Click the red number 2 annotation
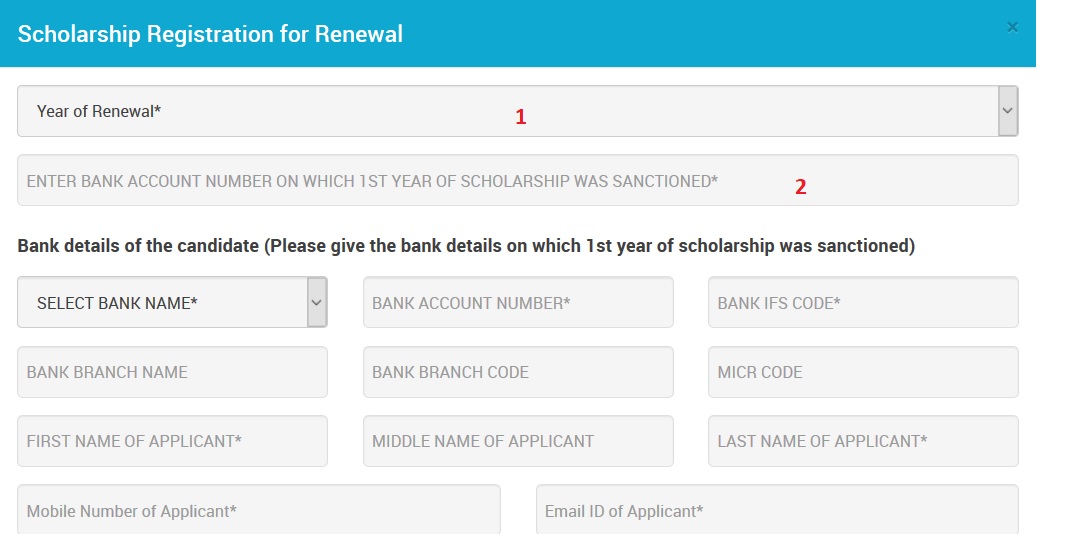Viewport: 1068px width, 534px height. tap(800, 187)
